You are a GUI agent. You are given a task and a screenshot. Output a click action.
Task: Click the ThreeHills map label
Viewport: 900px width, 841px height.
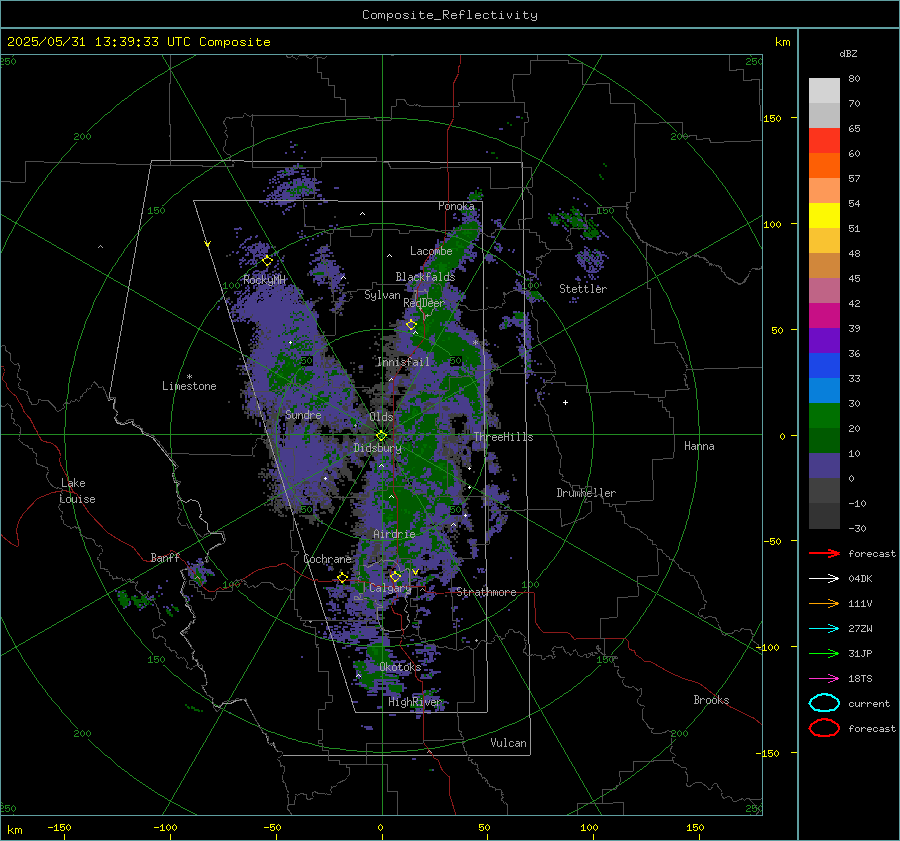tap(503, 437)
